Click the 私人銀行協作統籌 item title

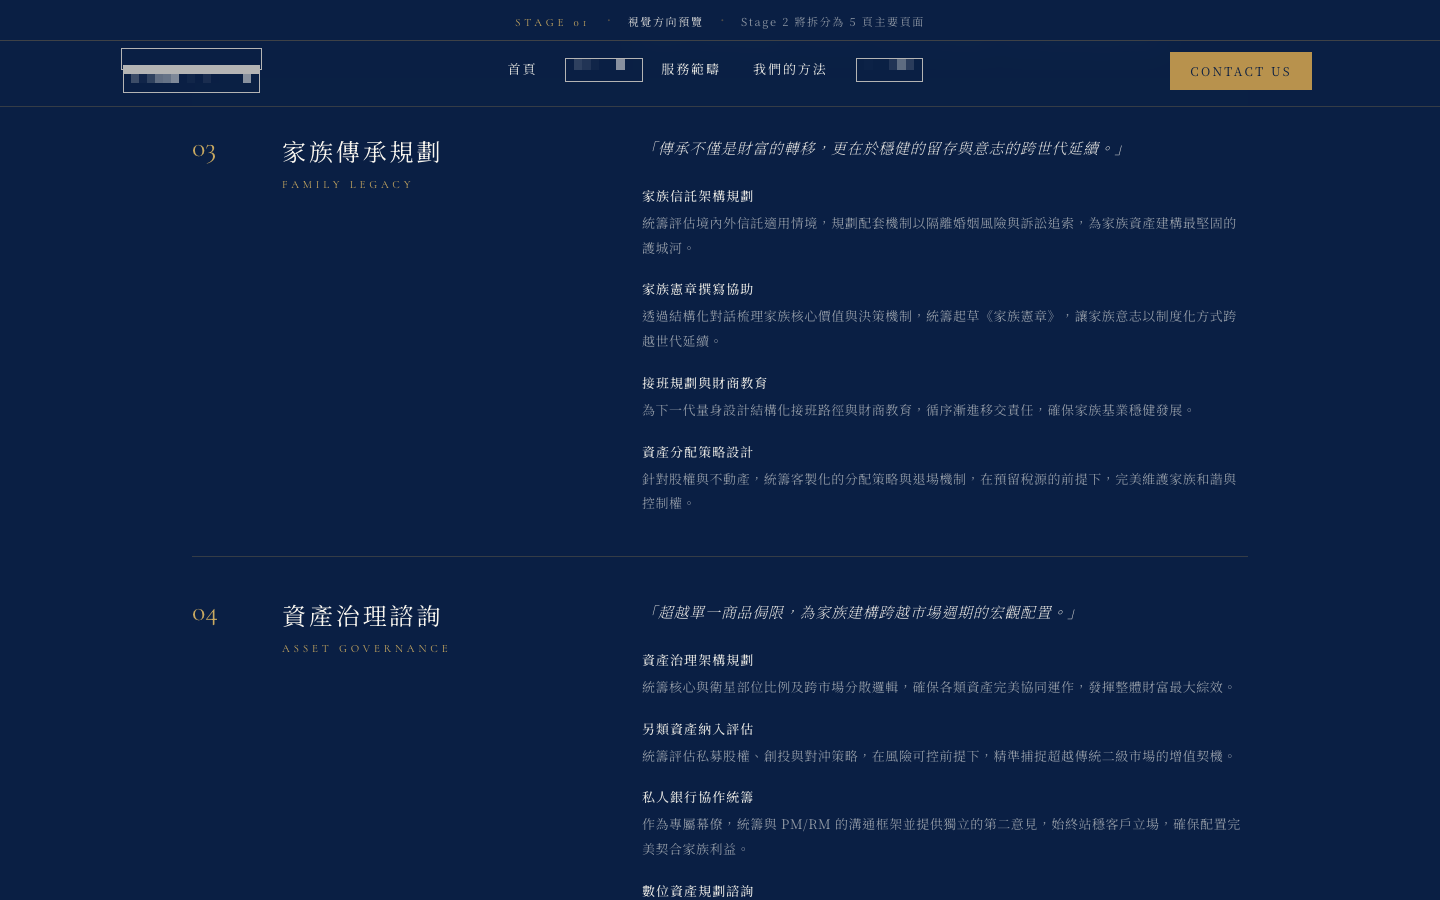coord(698,797)
